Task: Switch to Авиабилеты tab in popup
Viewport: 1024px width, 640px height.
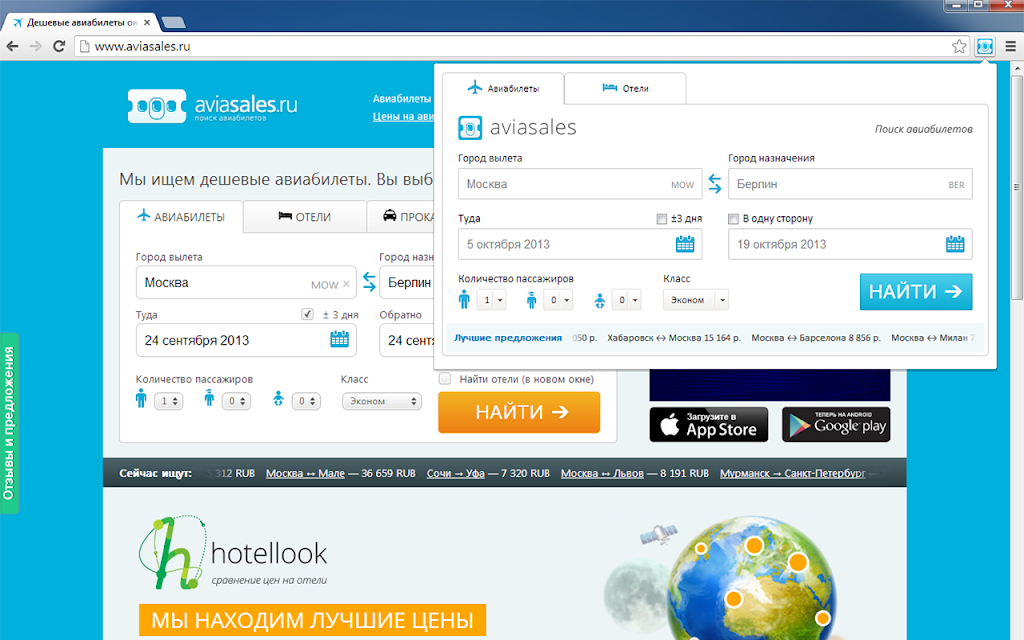Action: click(503, 88)
